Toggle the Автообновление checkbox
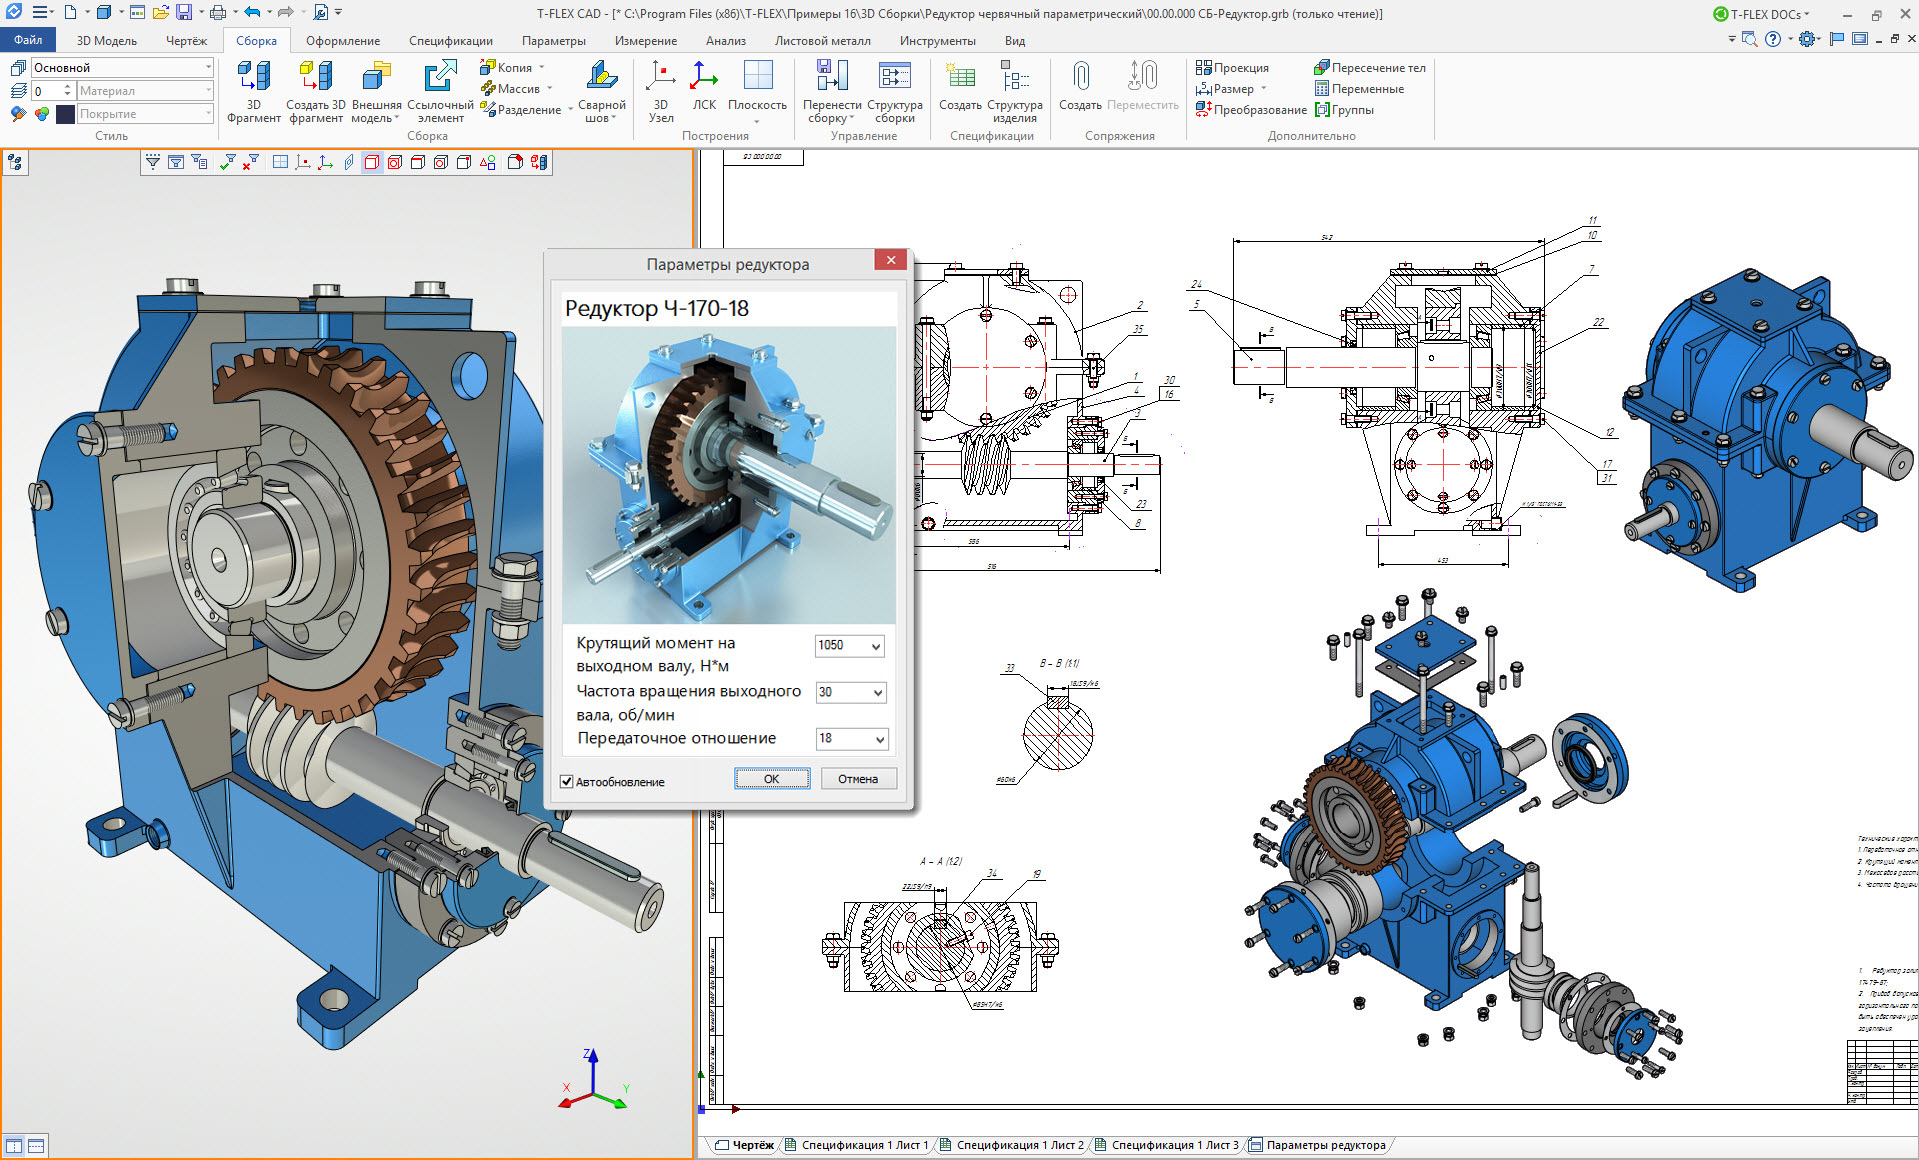1919x1160 pixels. click(x=567, y=782)
